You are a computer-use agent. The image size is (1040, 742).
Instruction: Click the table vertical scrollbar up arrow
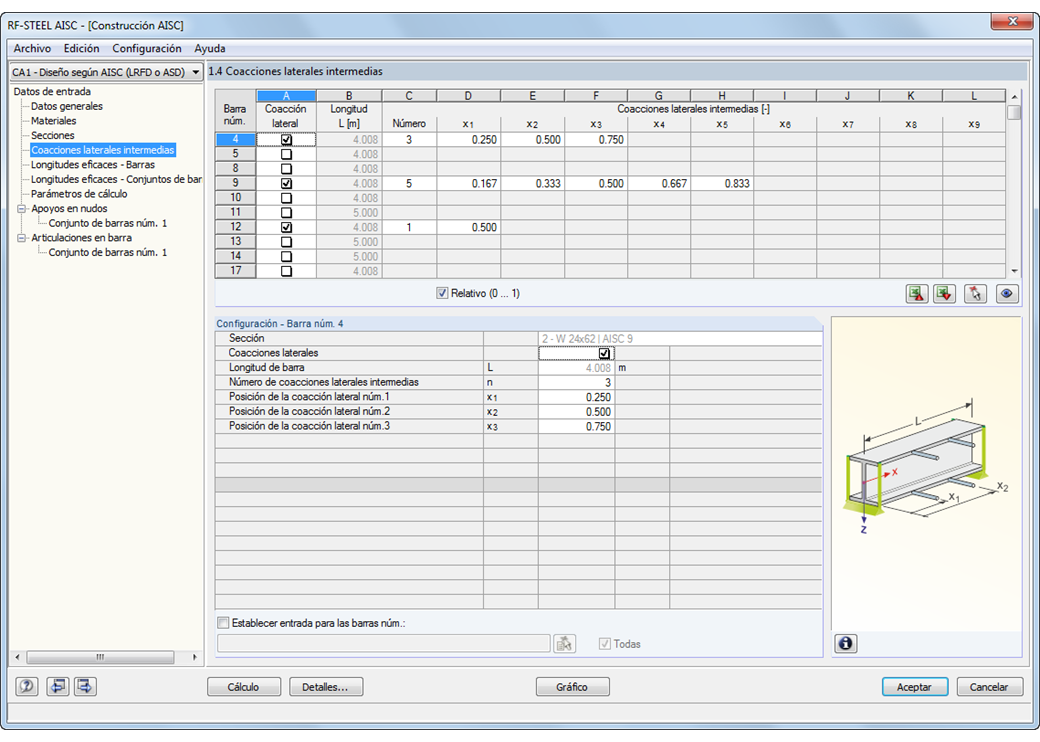pos(1014,97)
